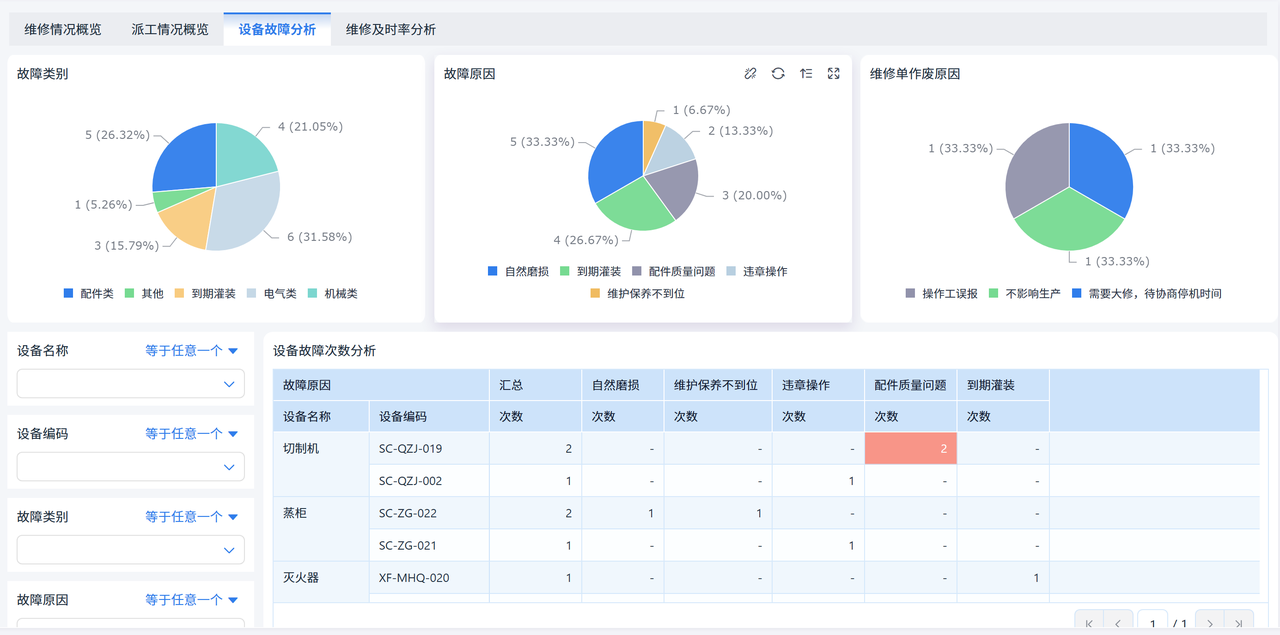Click 违章操作 column header in table
1280x635 pixels.
click(818, 385)
